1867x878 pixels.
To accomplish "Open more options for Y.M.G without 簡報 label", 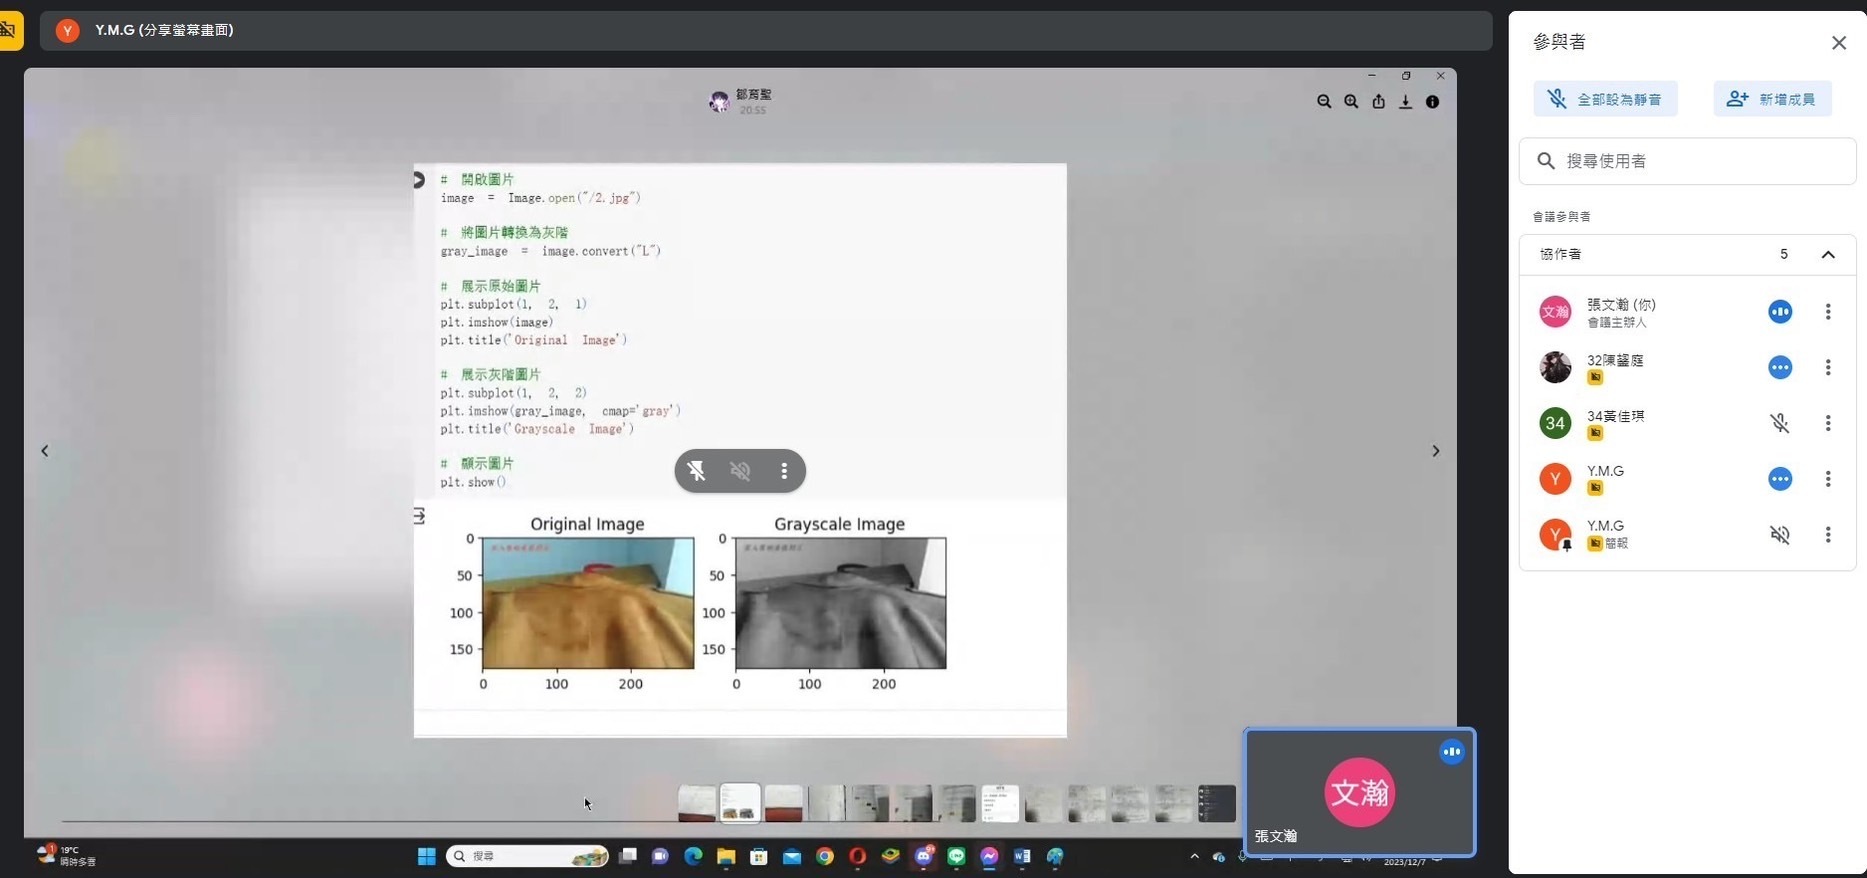I will click(1828, 479).
